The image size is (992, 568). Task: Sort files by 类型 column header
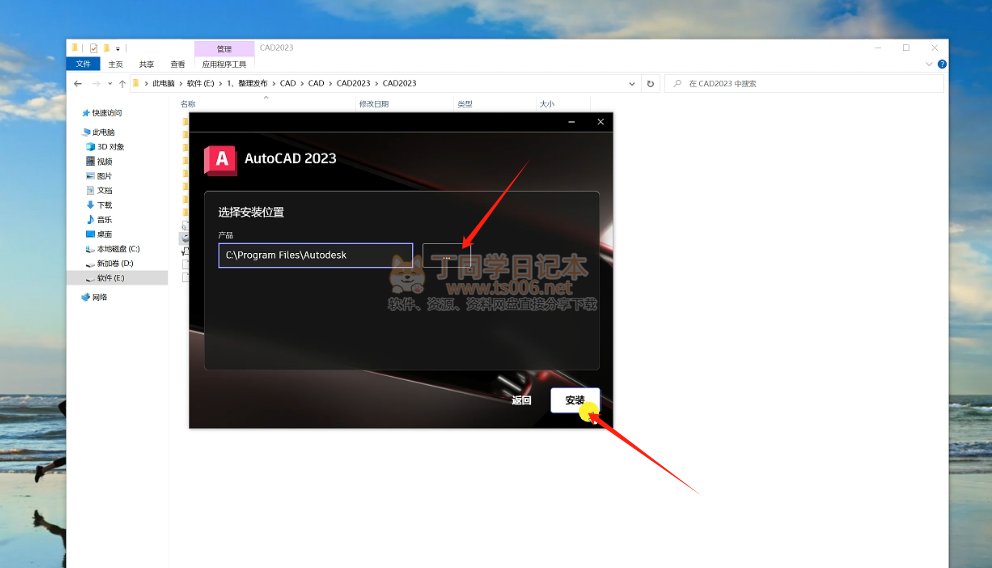click(464, 104)
